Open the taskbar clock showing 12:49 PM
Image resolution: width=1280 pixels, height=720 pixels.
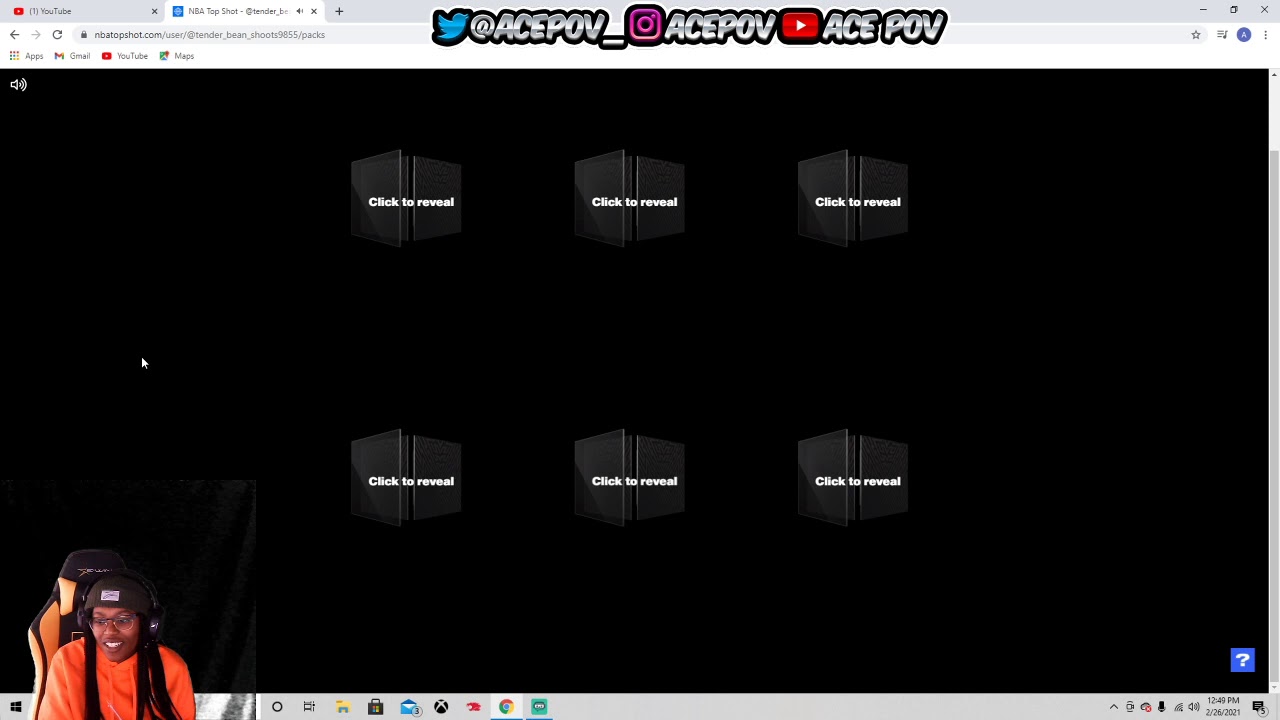1223,707
